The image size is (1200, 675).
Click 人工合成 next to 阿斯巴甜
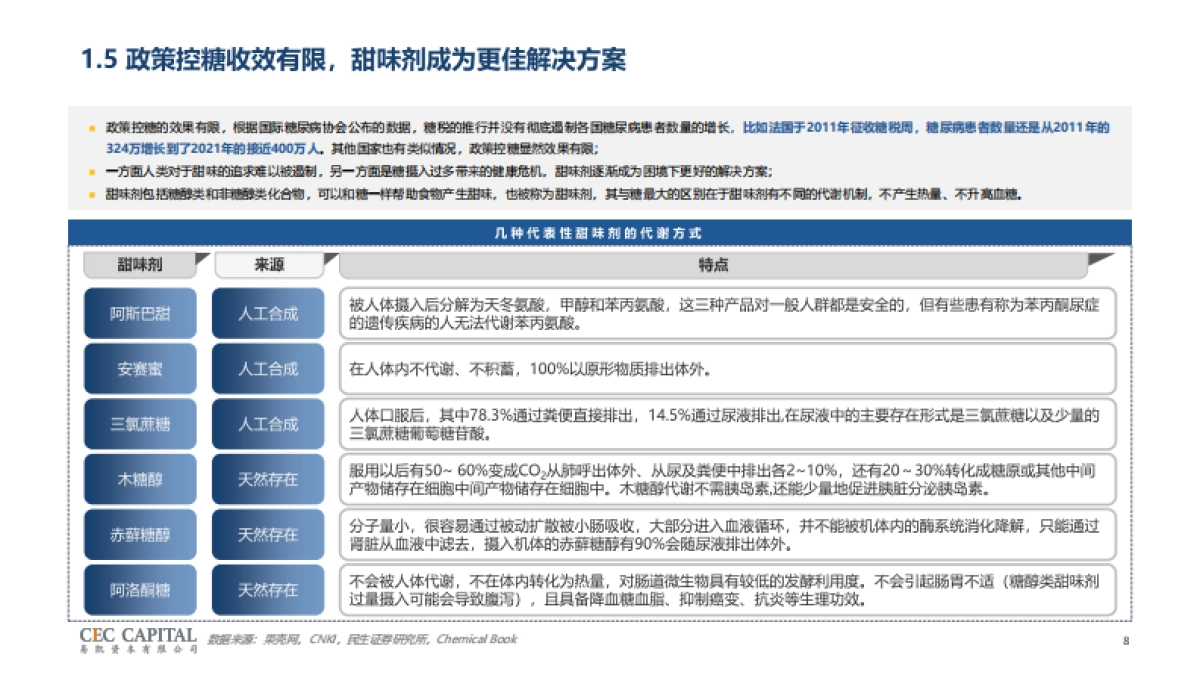click(269, 313)
